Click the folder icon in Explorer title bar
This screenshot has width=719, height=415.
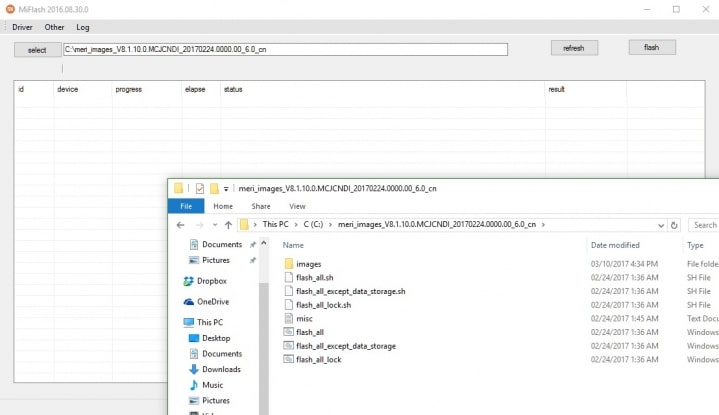pos(178,188)
